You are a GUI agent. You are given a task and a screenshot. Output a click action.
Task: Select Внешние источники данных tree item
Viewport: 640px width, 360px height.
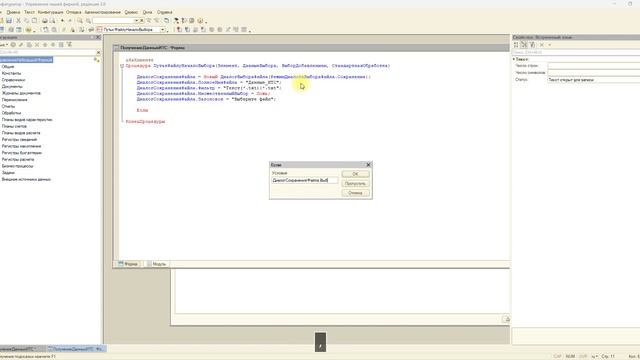click(26, 179)
